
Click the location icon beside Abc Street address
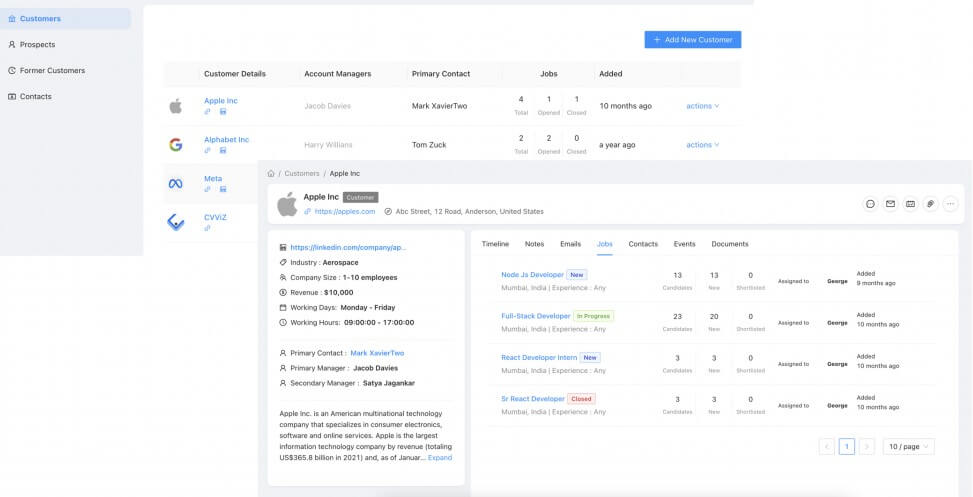click(388, 212)
